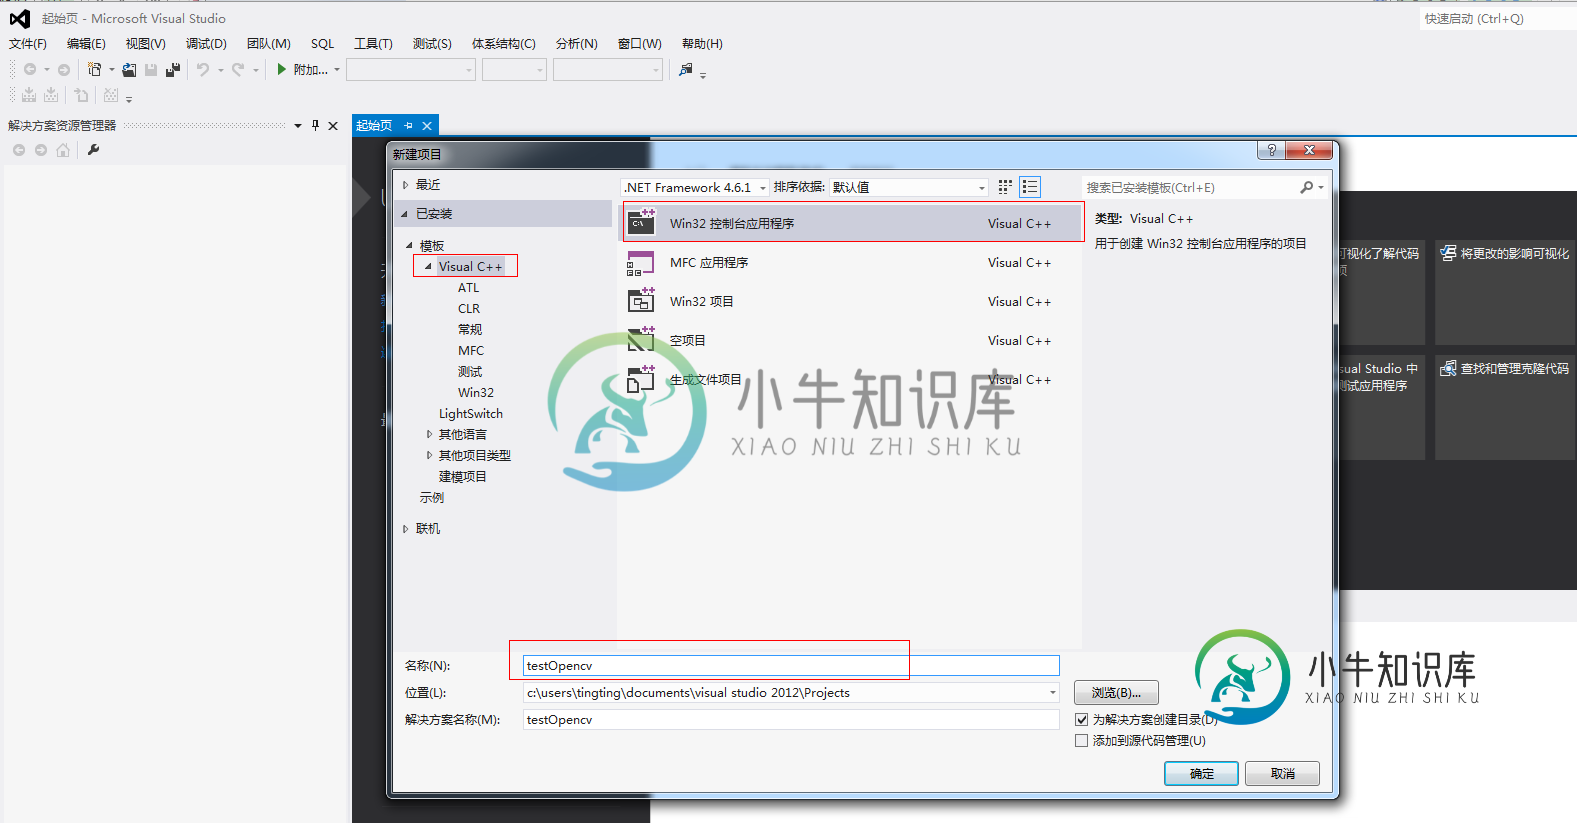Open the 帮助(H) menu
1577x823 pixels.
702,44
